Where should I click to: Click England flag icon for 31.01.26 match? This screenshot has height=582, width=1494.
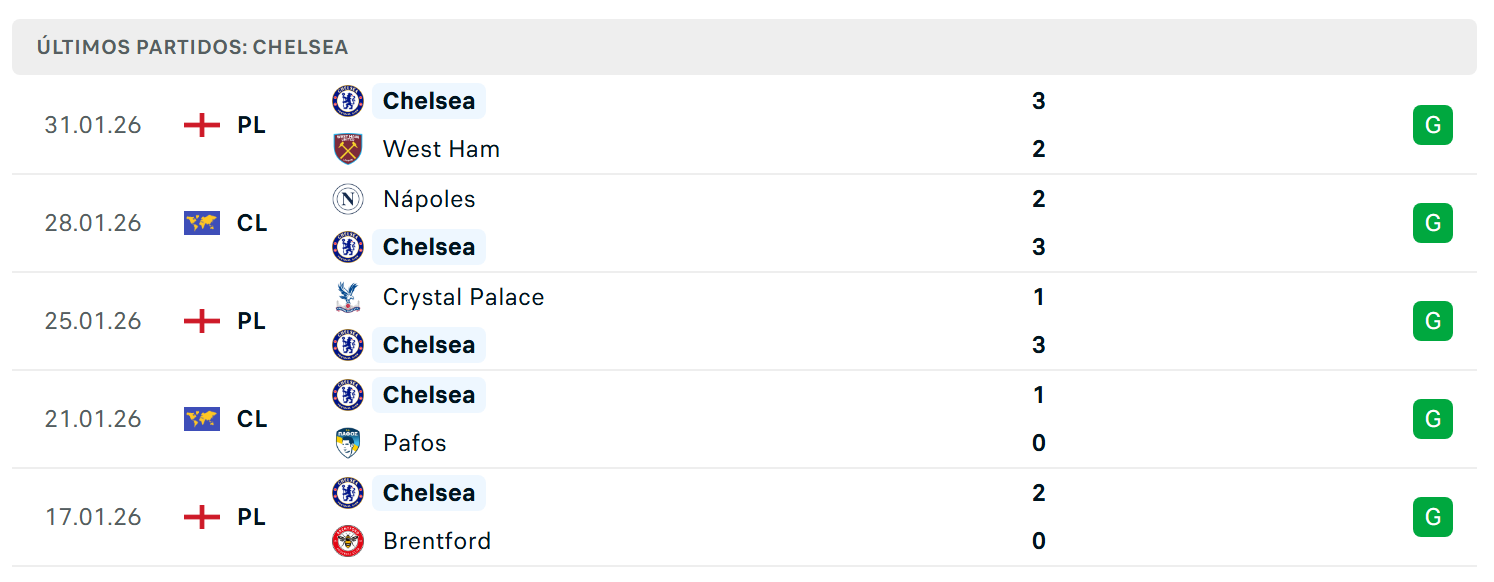tap(202, 125)
